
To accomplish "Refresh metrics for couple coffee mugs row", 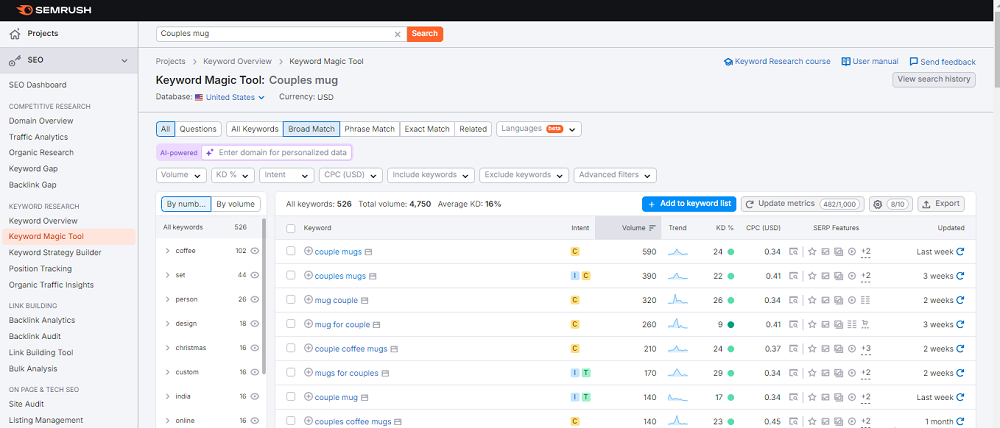I will pos(960,348).
